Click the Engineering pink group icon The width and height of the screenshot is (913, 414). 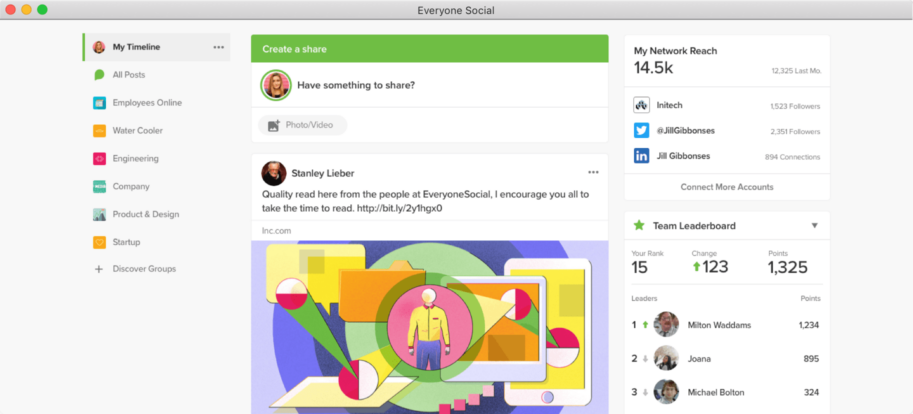(99, 158)
